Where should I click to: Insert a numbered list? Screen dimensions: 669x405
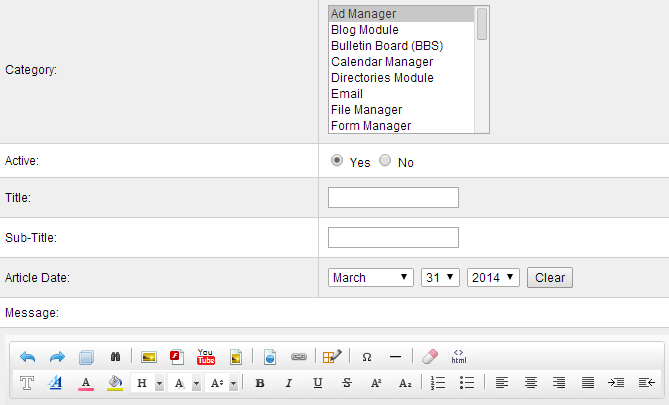(438, 383)
